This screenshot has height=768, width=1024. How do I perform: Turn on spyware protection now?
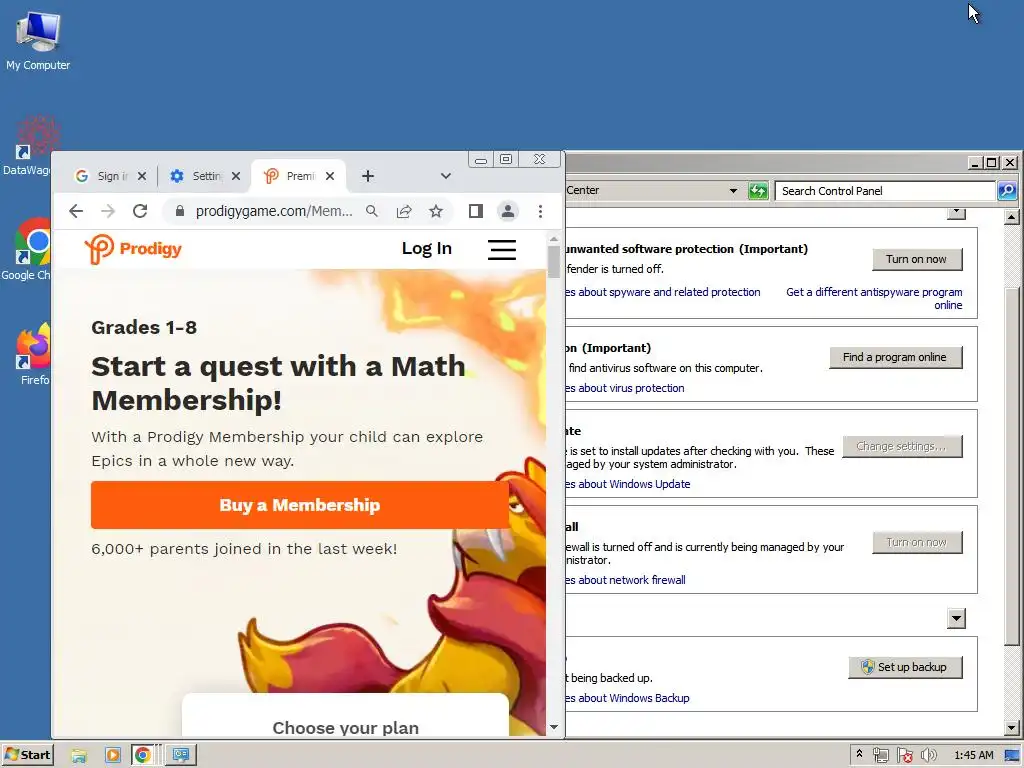point(917,259)
